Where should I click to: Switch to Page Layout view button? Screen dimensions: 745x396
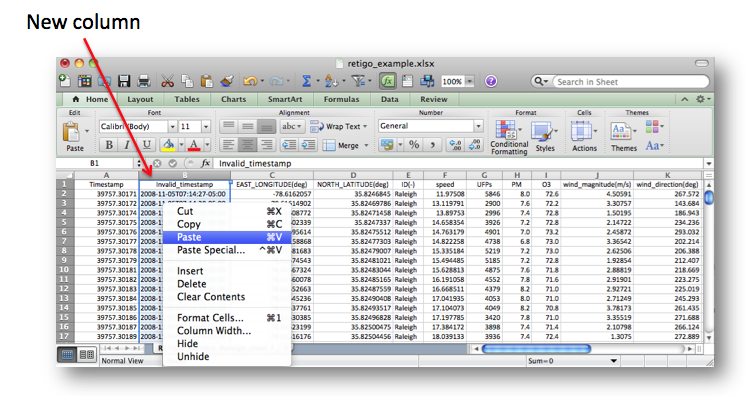[86, 355]
